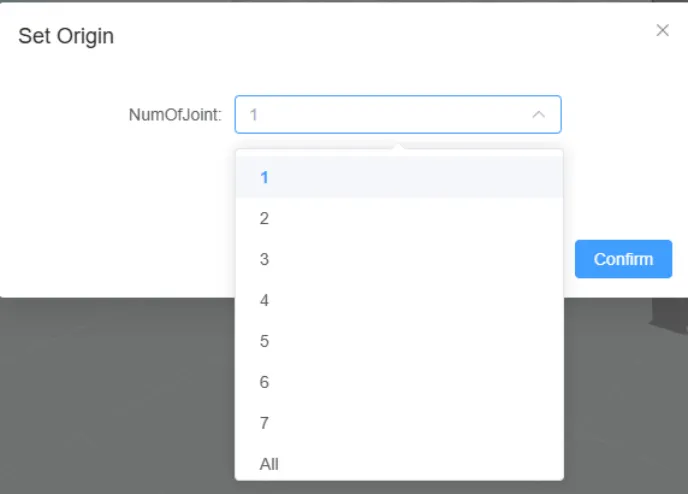
Task: Select joint 6 from the options
Action: 264,382
